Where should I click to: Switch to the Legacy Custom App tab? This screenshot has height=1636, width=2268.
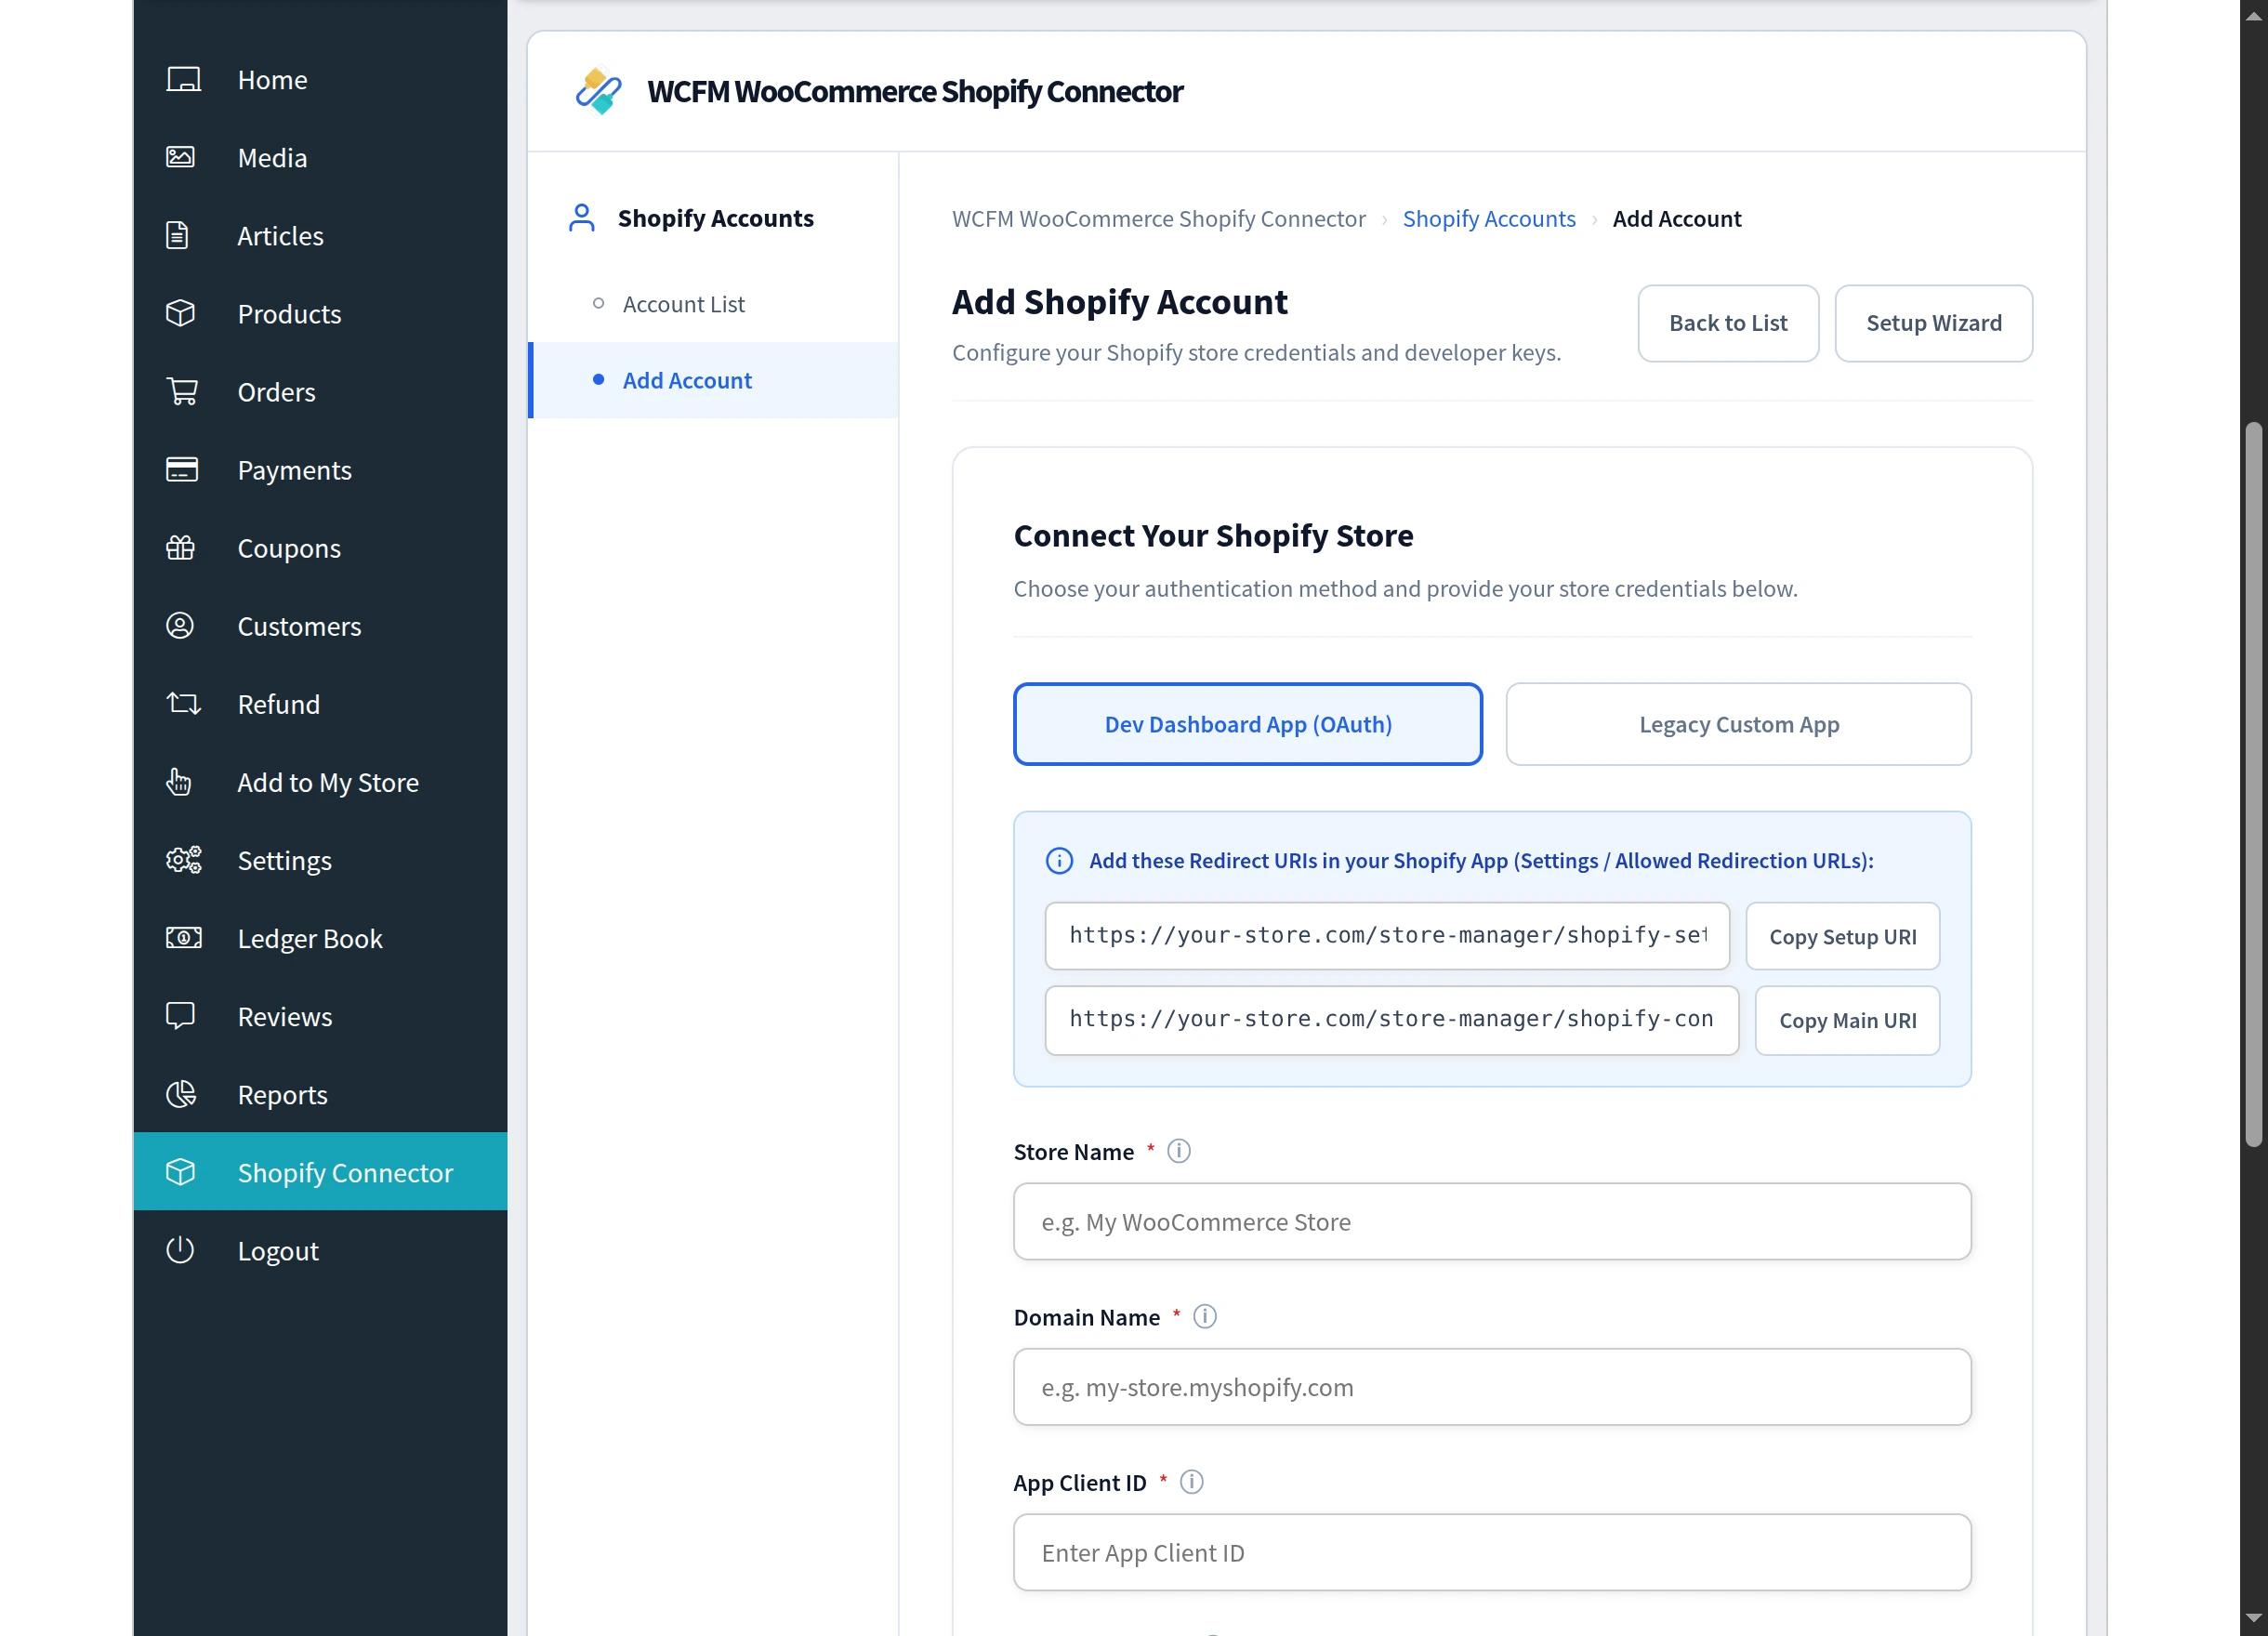[x=1738, y=723]
